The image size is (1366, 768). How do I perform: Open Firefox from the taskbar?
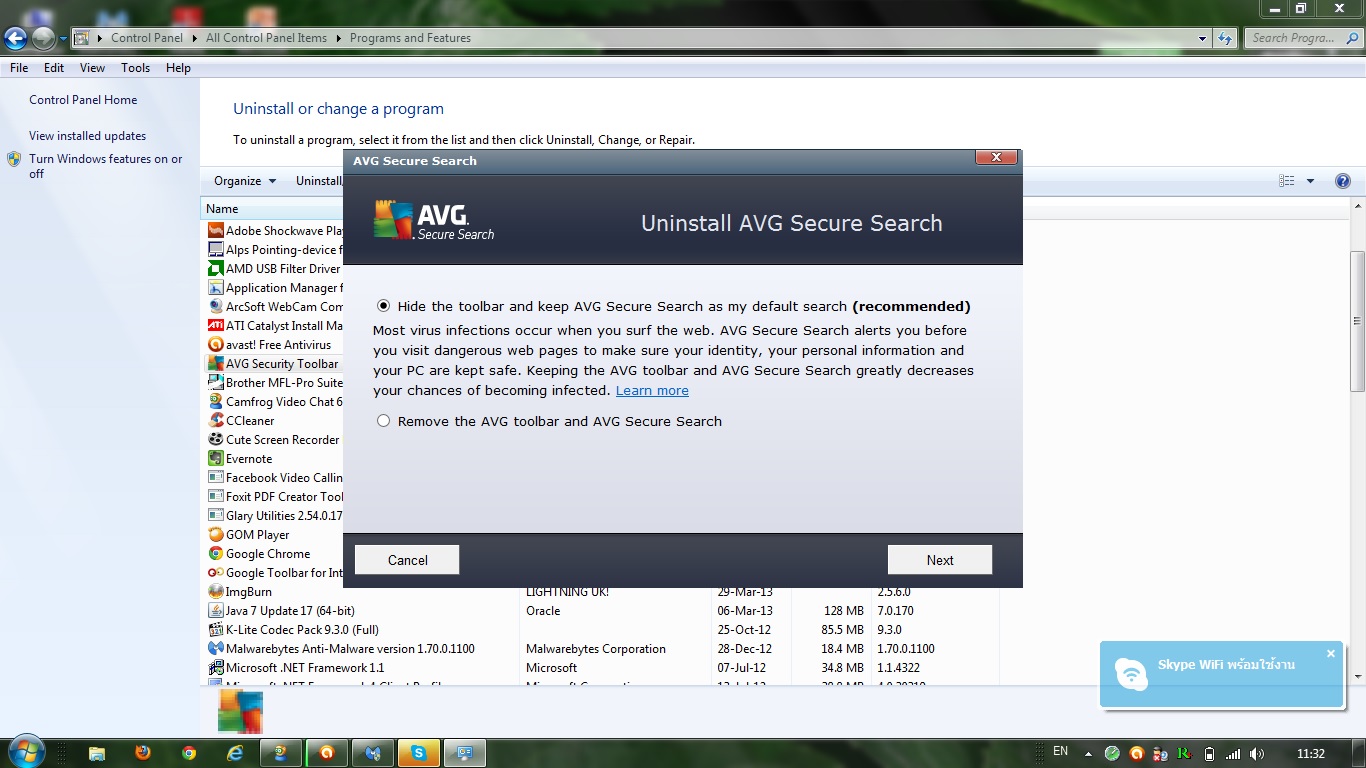143,753
